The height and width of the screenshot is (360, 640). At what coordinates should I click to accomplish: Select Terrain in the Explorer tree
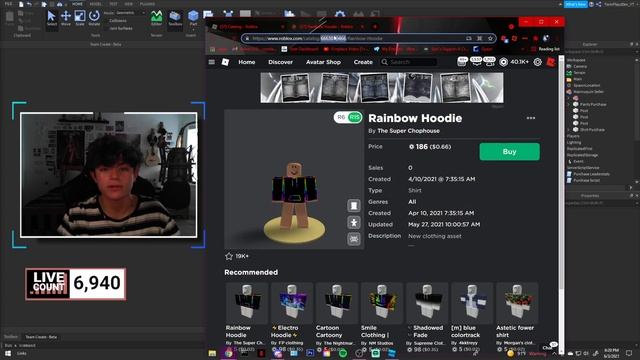(580, 73)
